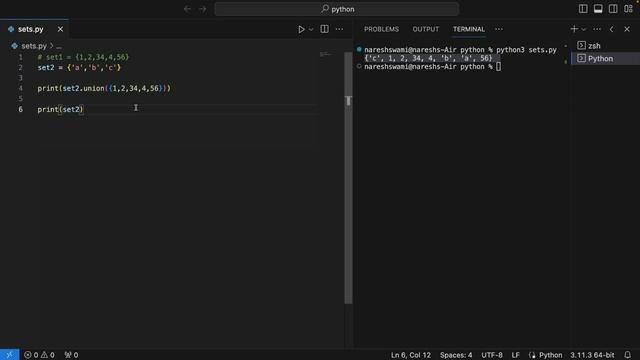Click terminal output line with set values
The height and width of the screenshot is (360, 640).
click(x=429, y=58)
